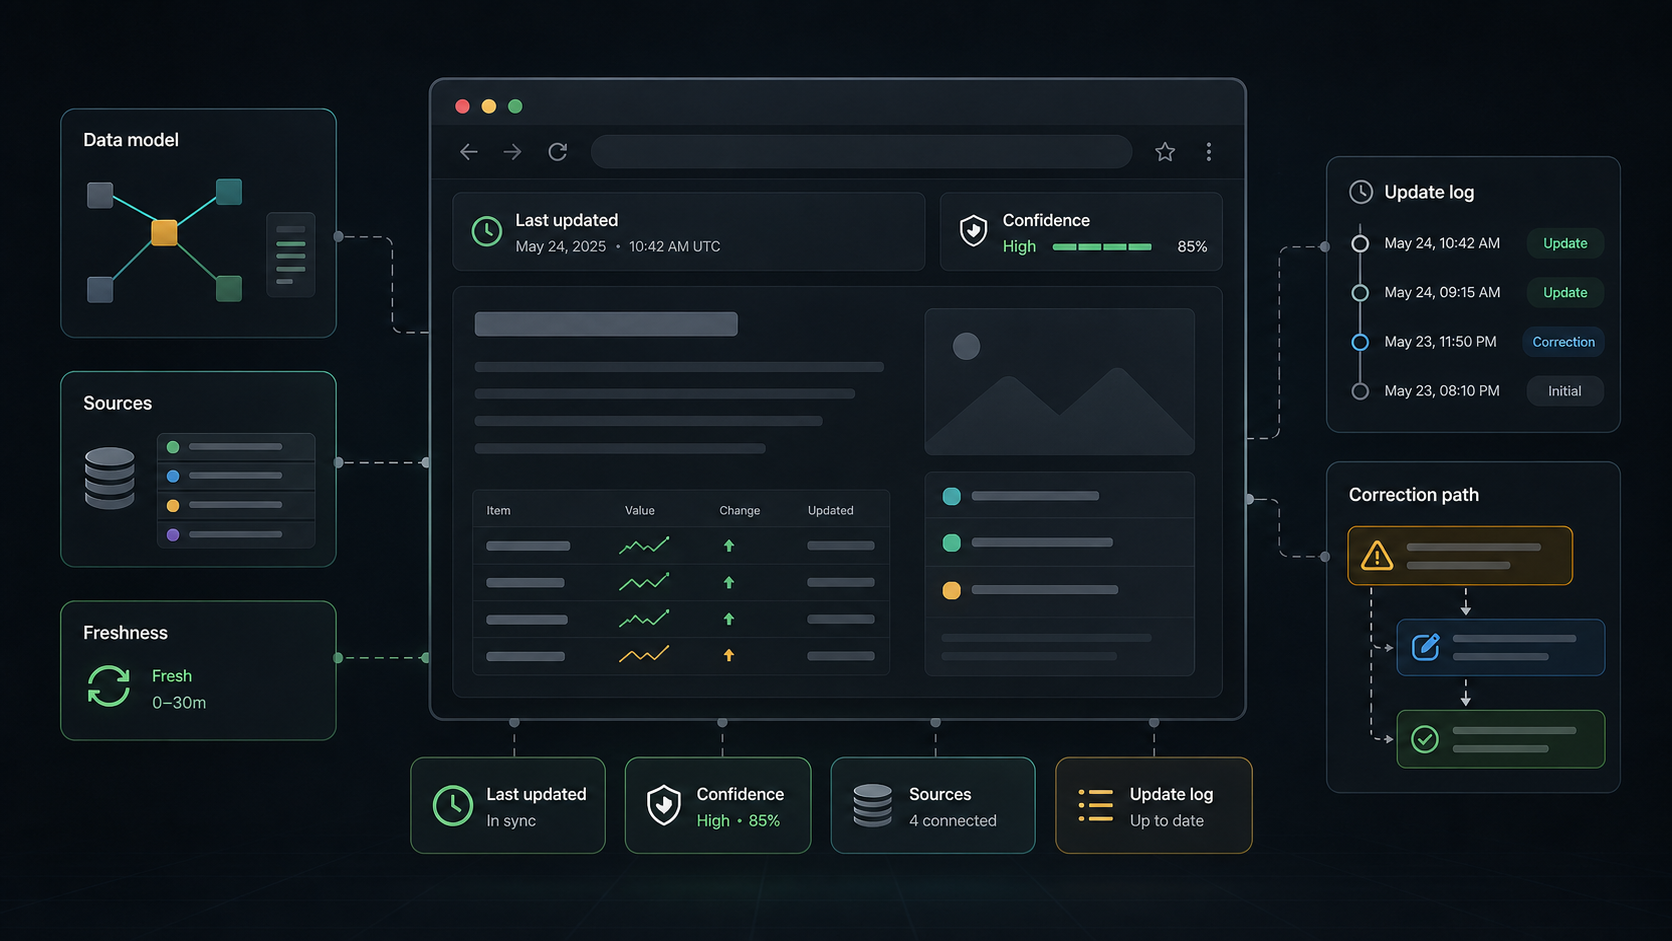Click the list icon in bottom Update log card

click(x=1096, y=805)
